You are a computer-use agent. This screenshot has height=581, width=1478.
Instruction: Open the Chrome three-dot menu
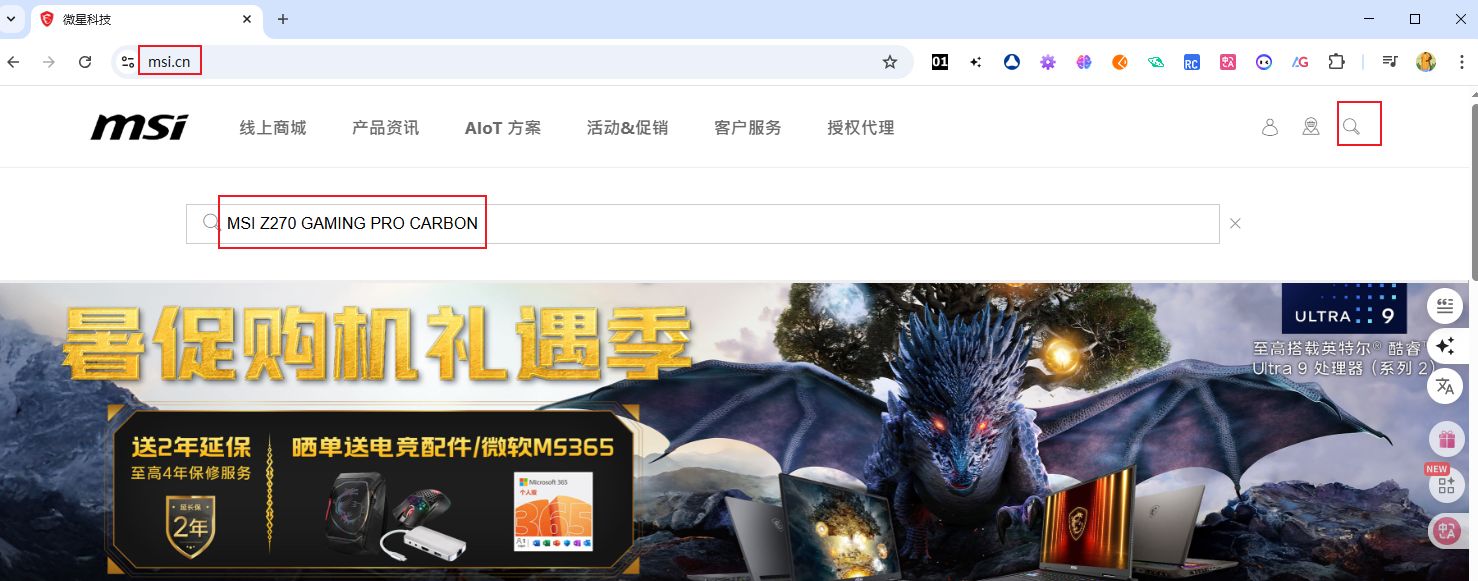[x=1461, y=62]
